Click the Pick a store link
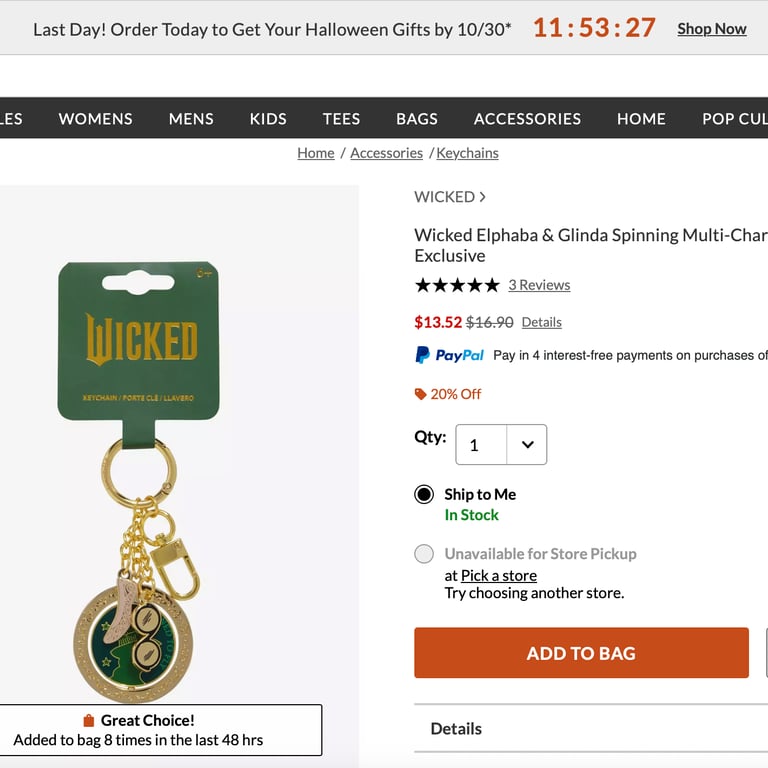 click(499, 575)
